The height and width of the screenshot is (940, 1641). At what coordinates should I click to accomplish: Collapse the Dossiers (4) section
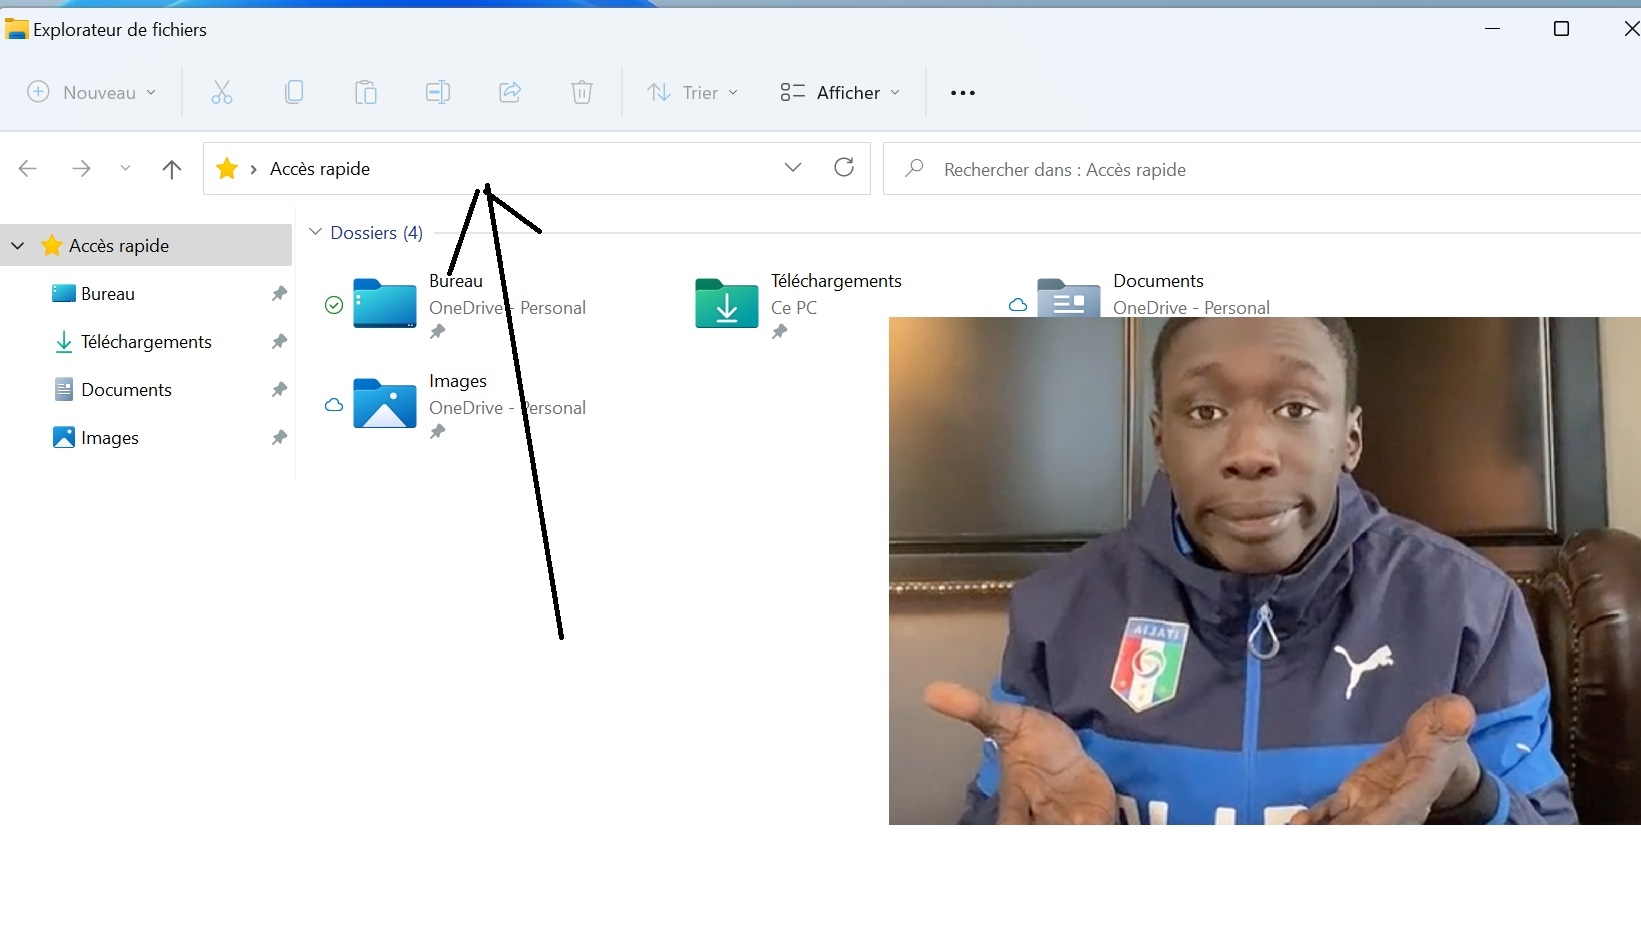coord(316,231)
